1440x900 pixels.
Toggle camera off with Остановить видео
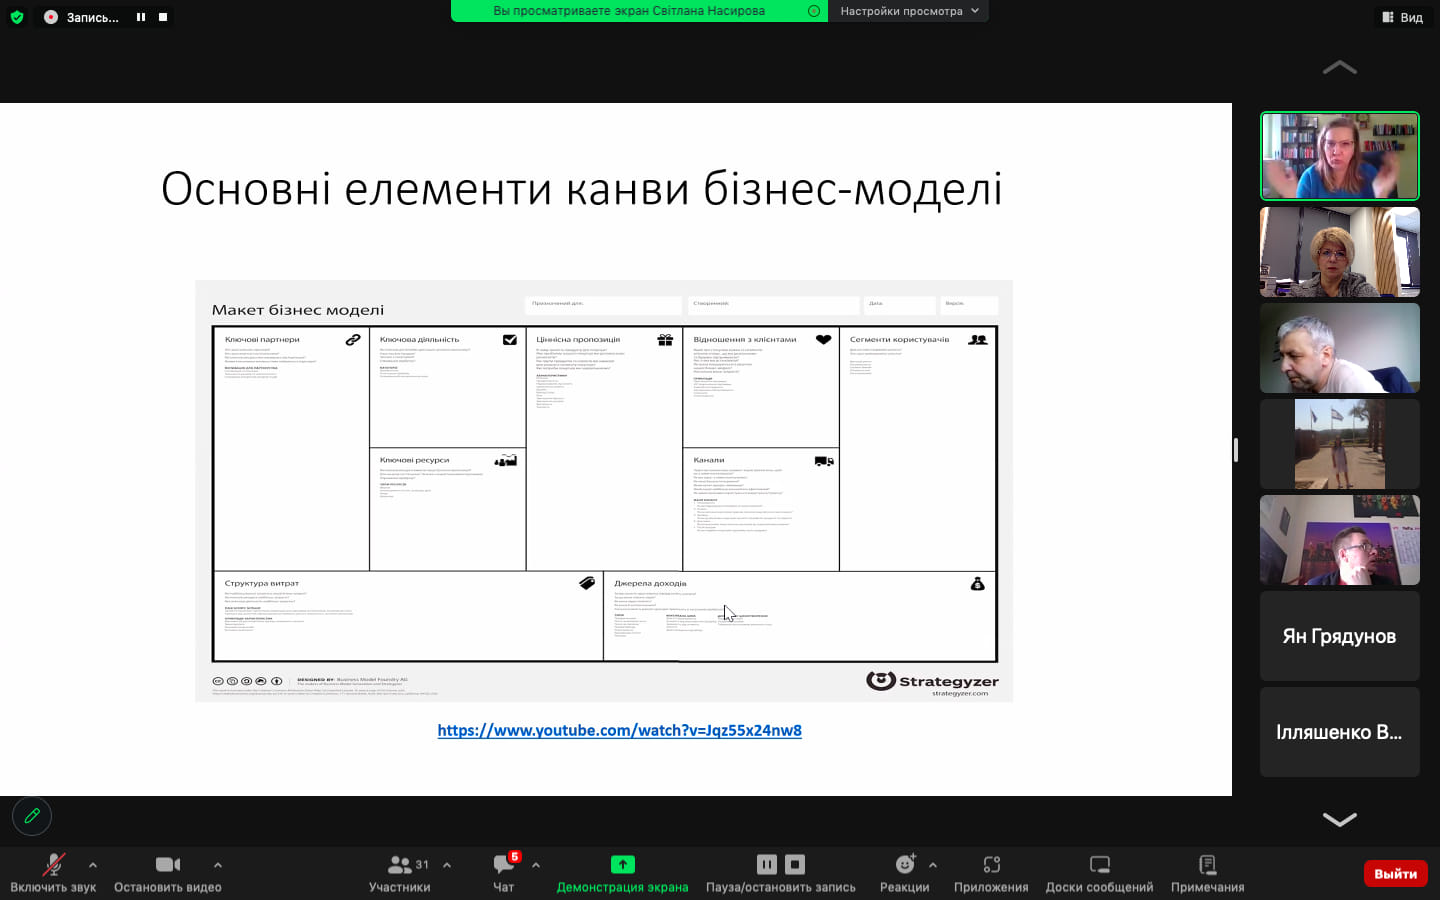[x=168, y=872]
